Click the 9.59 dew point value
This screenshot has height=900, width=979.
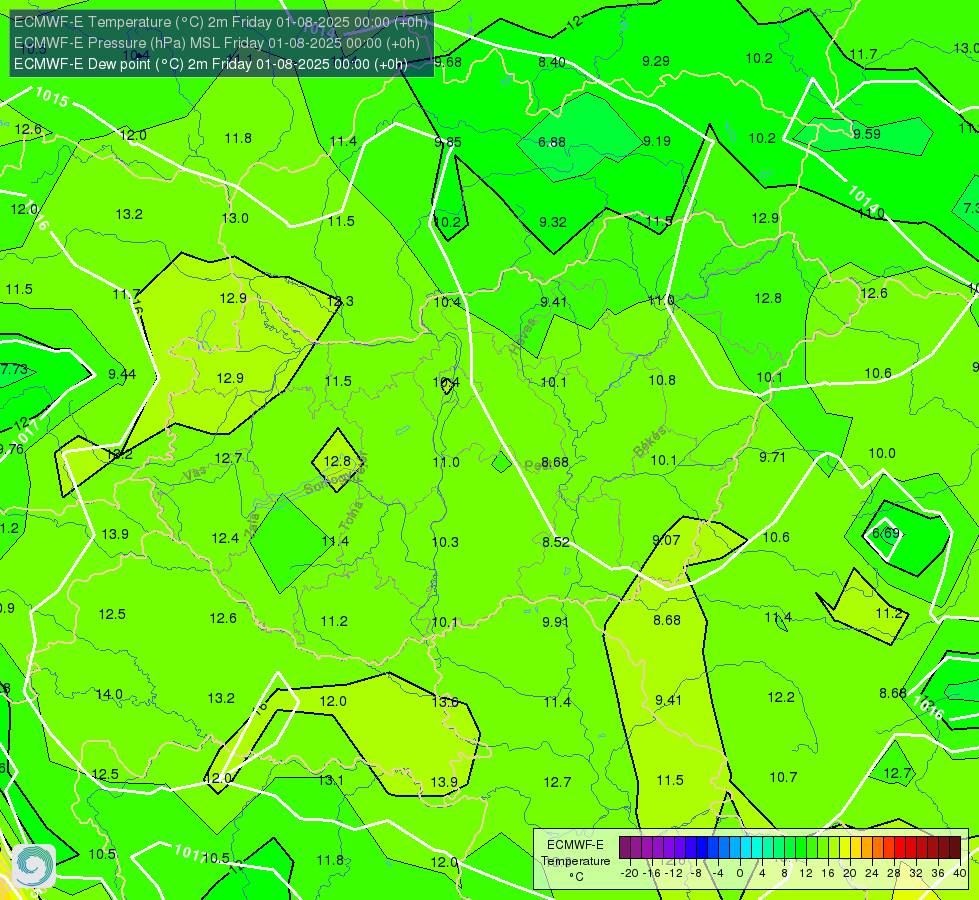pyautogui.click(x=867, y=134)
